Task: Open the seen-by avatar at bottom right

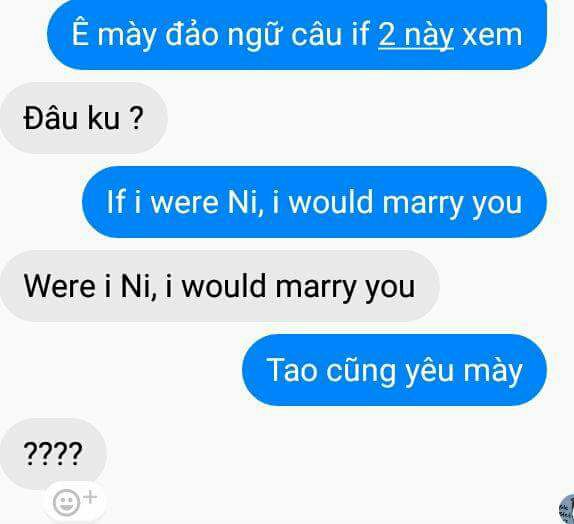Action: [x=567, y=508]
